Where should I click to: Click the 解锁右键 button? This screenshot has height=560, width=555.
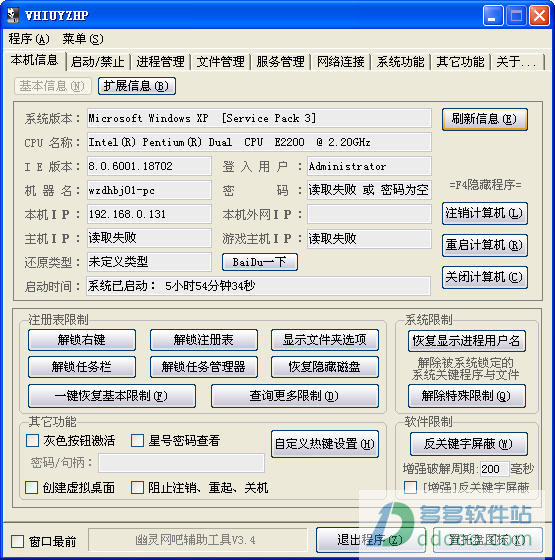(82, 340)
